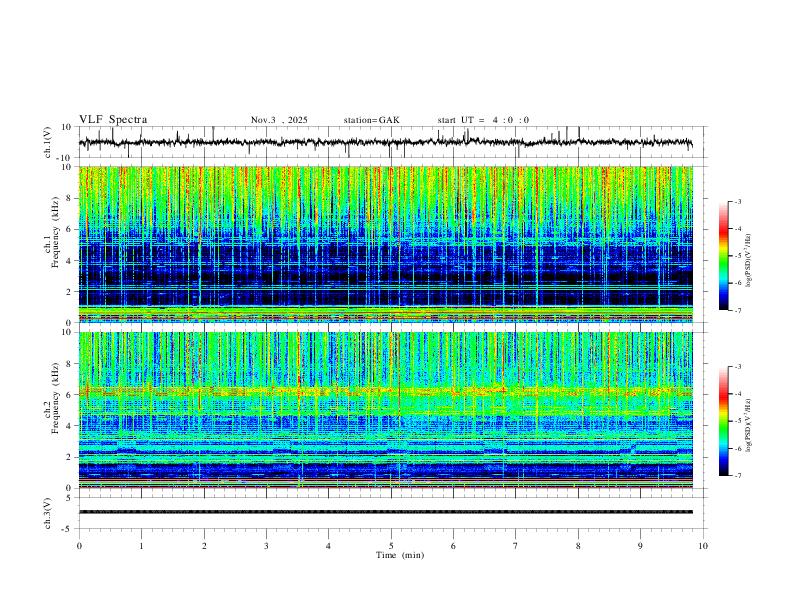Image resolution: width=792 pixels, height=612 pixels.
Task: Click the VLF Spectra title text
Action: (x=113, y=120)
